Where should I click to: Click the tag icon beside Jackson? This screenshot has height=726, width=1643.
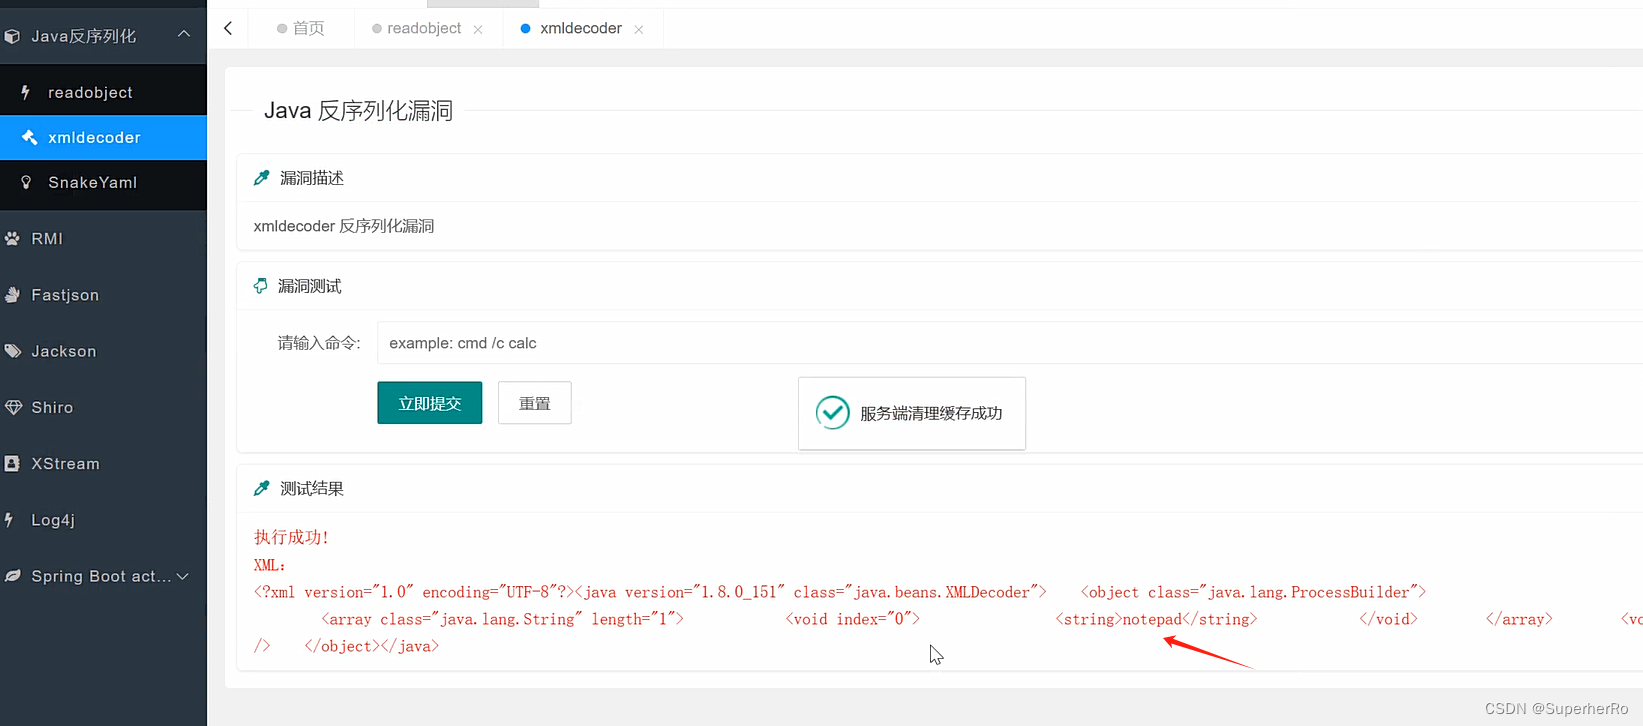pos(12,351)
